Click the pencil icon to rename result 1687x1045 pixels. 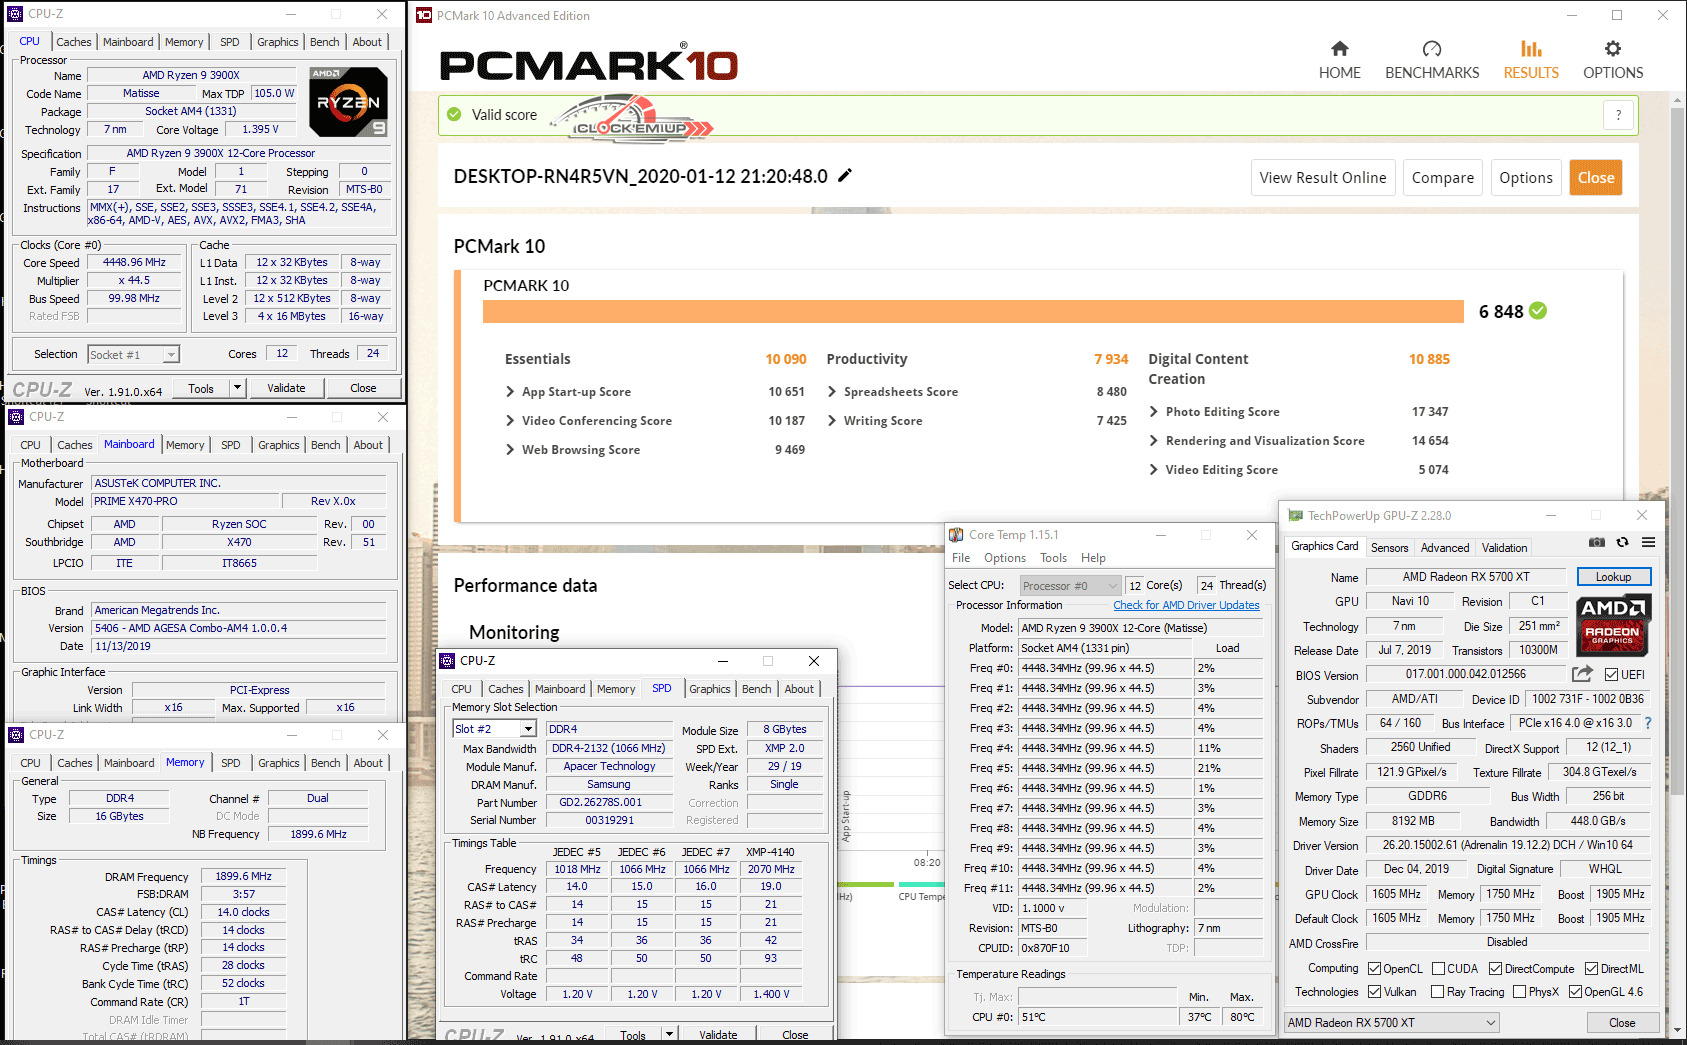tap(845, 176)
